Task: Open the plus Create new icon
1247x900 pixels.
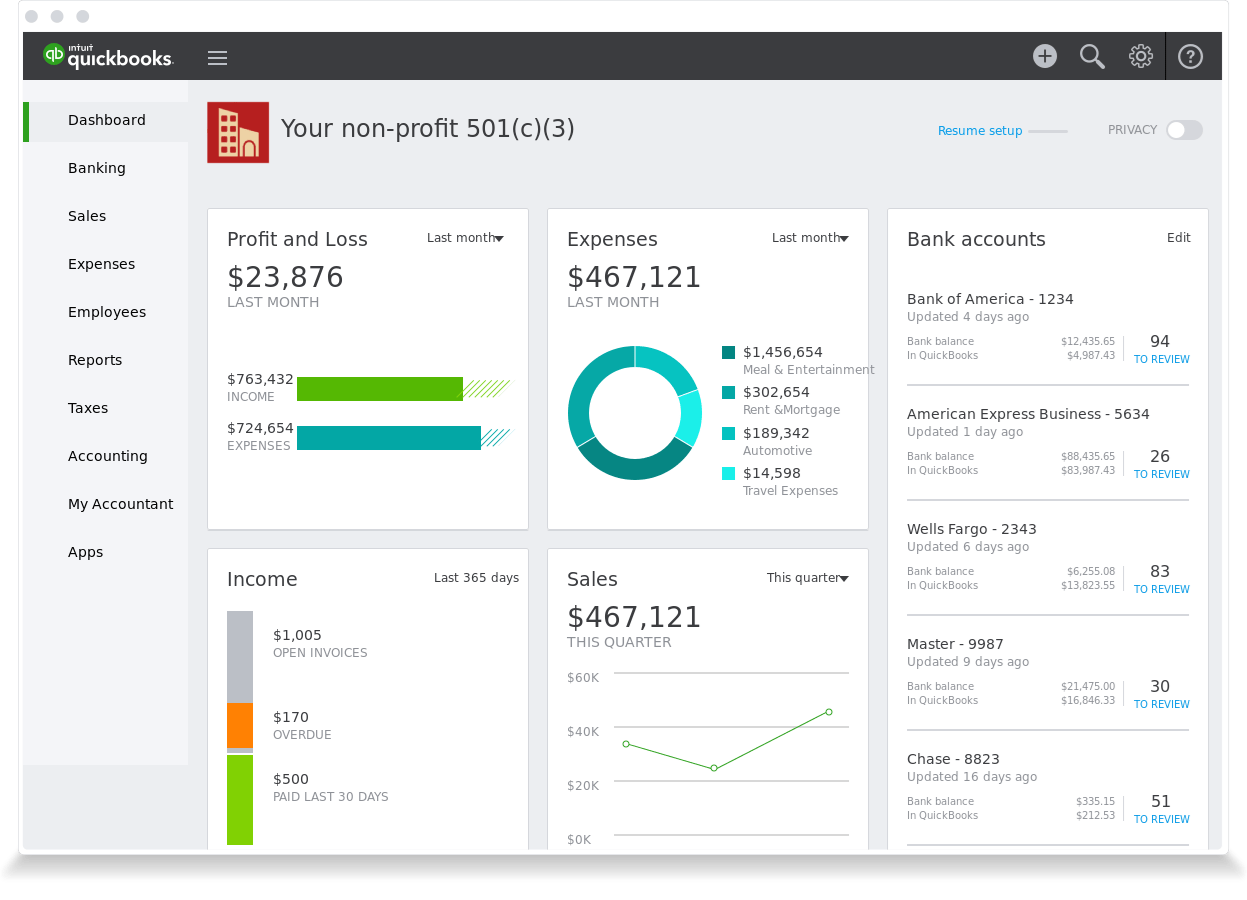Action: point(1044,56)
